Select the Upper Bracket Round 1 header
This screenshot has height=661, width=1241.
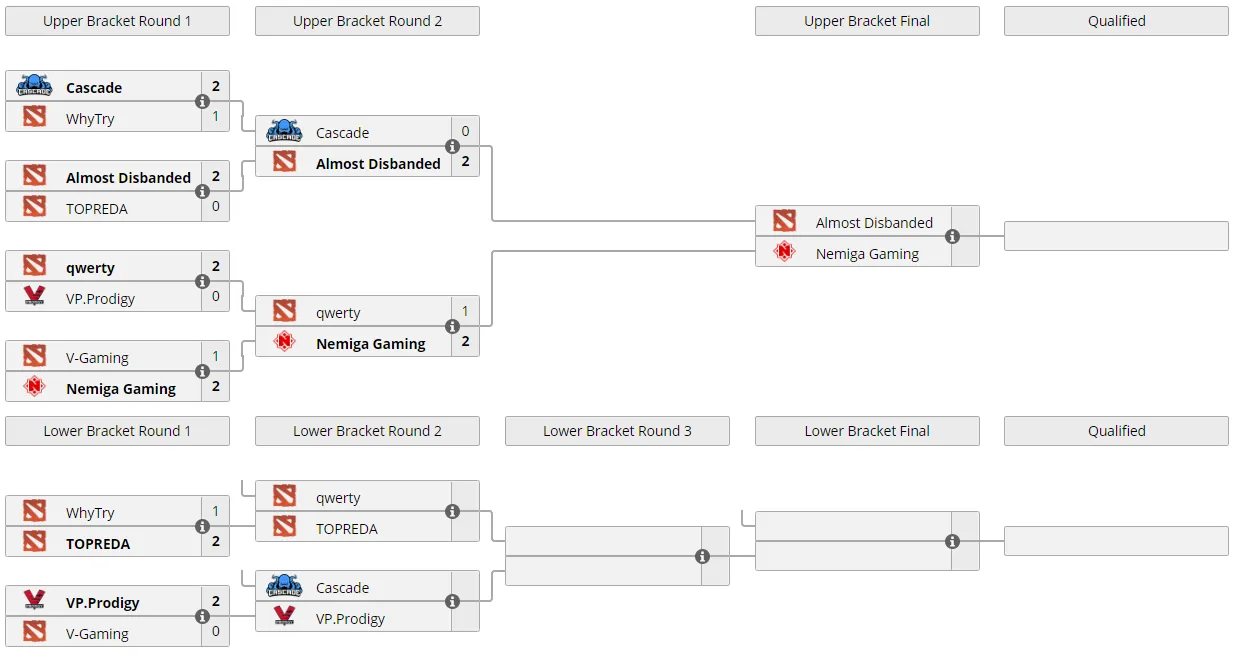117,21
